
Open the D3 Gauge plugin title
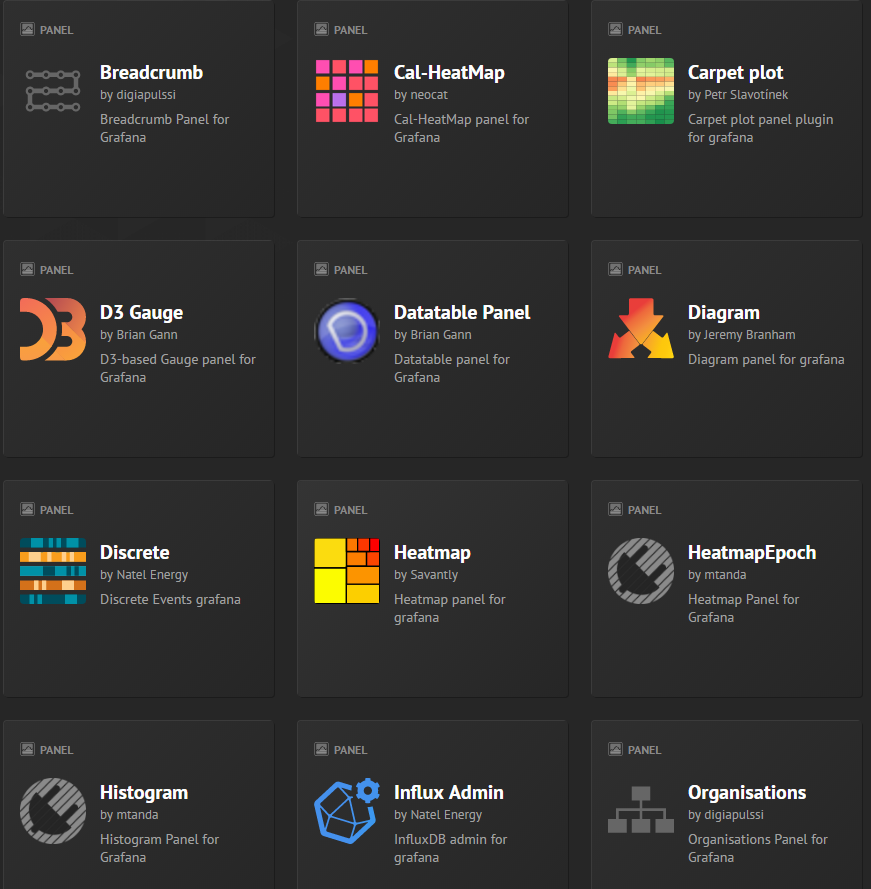point(141,312)
